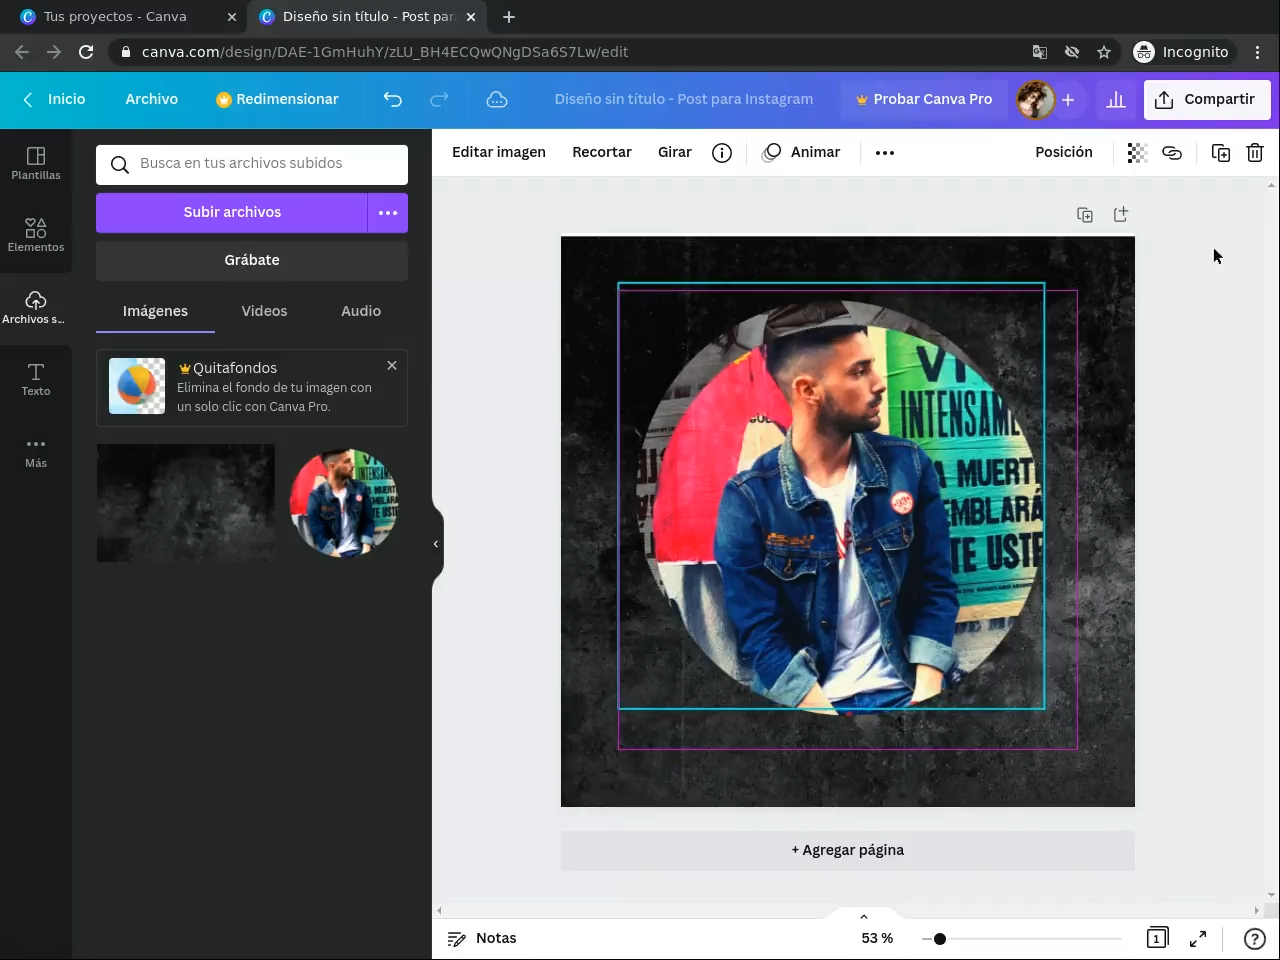Click the browser address bar

[570, 52]
